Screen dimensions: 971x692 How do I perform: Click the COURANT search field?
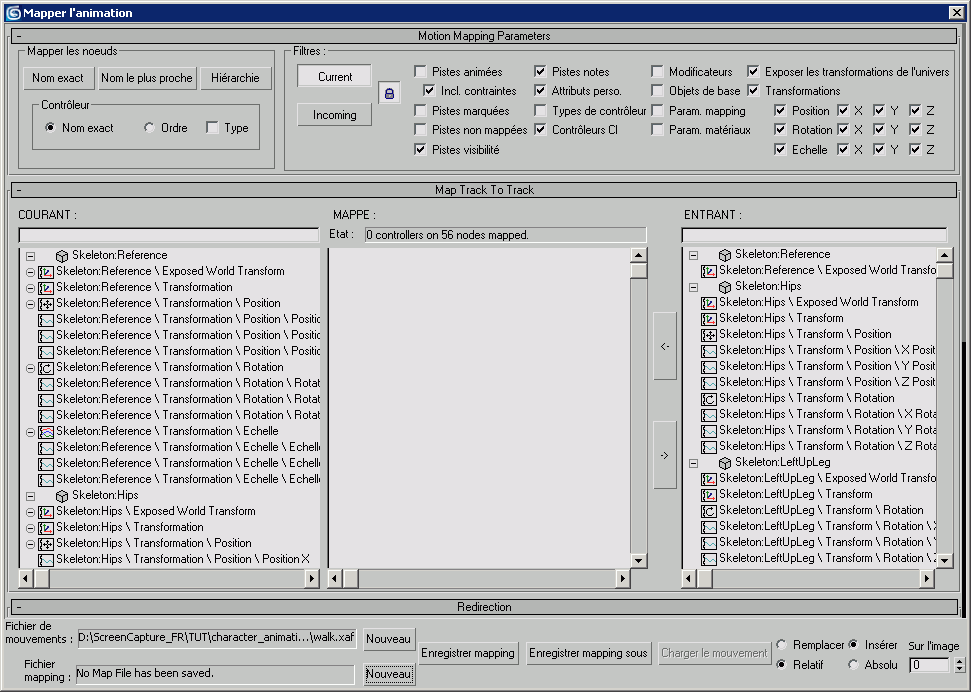(x=168, y=235)
